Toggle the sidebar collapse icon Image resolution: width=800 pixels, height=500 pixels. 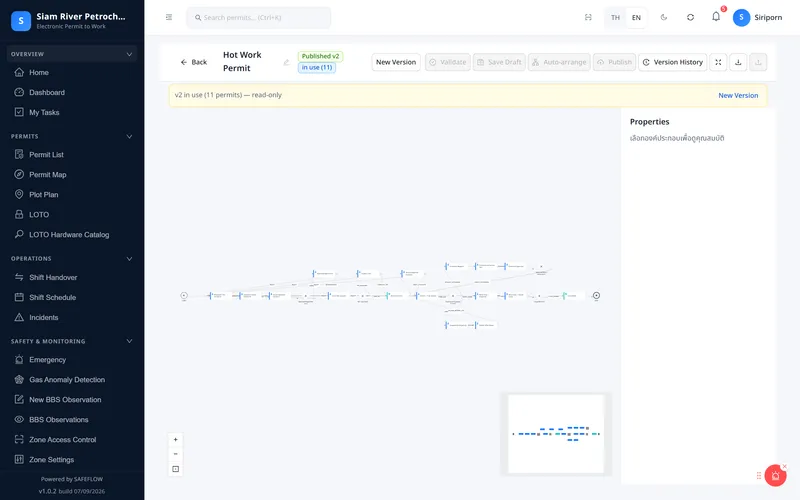tap(169, 17)
